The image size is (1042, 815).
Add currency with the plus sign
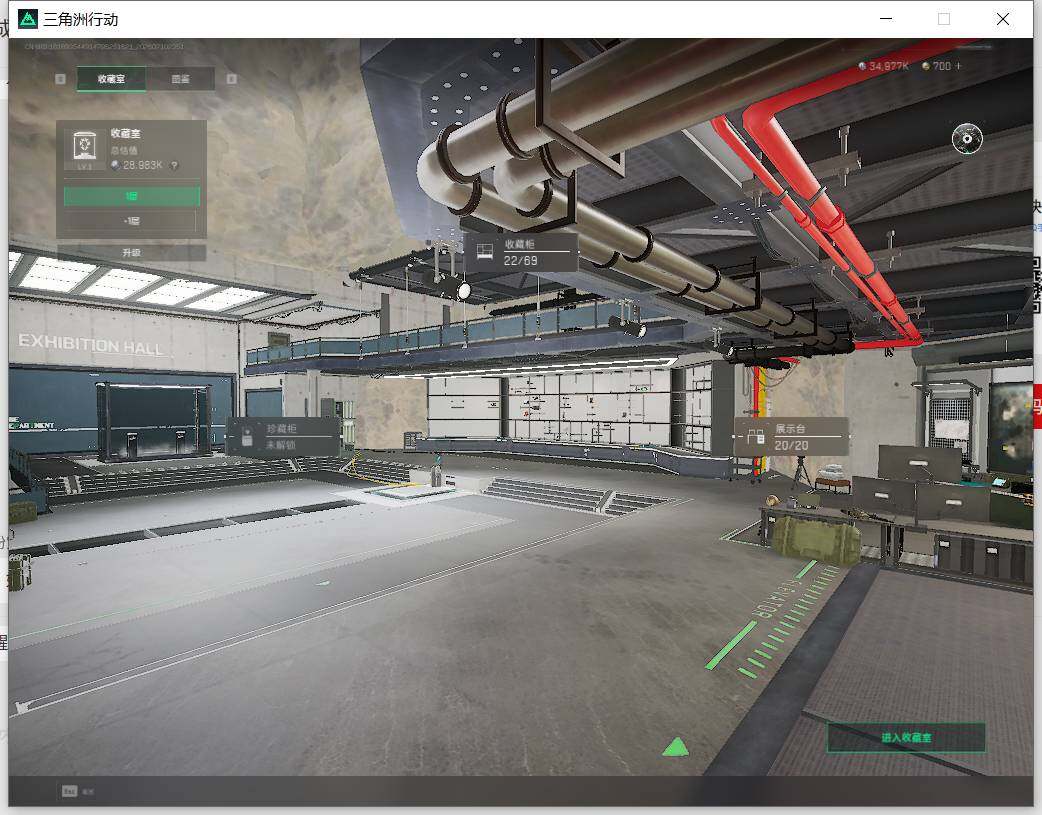[958, 66]
